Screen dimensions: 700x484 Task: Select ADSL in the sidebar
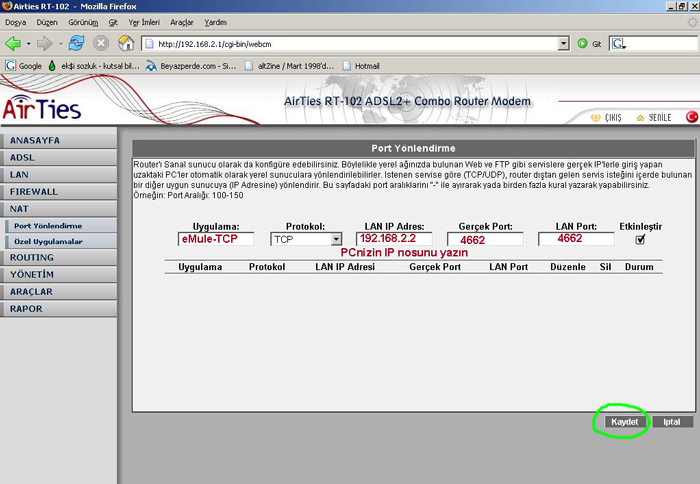58,158
